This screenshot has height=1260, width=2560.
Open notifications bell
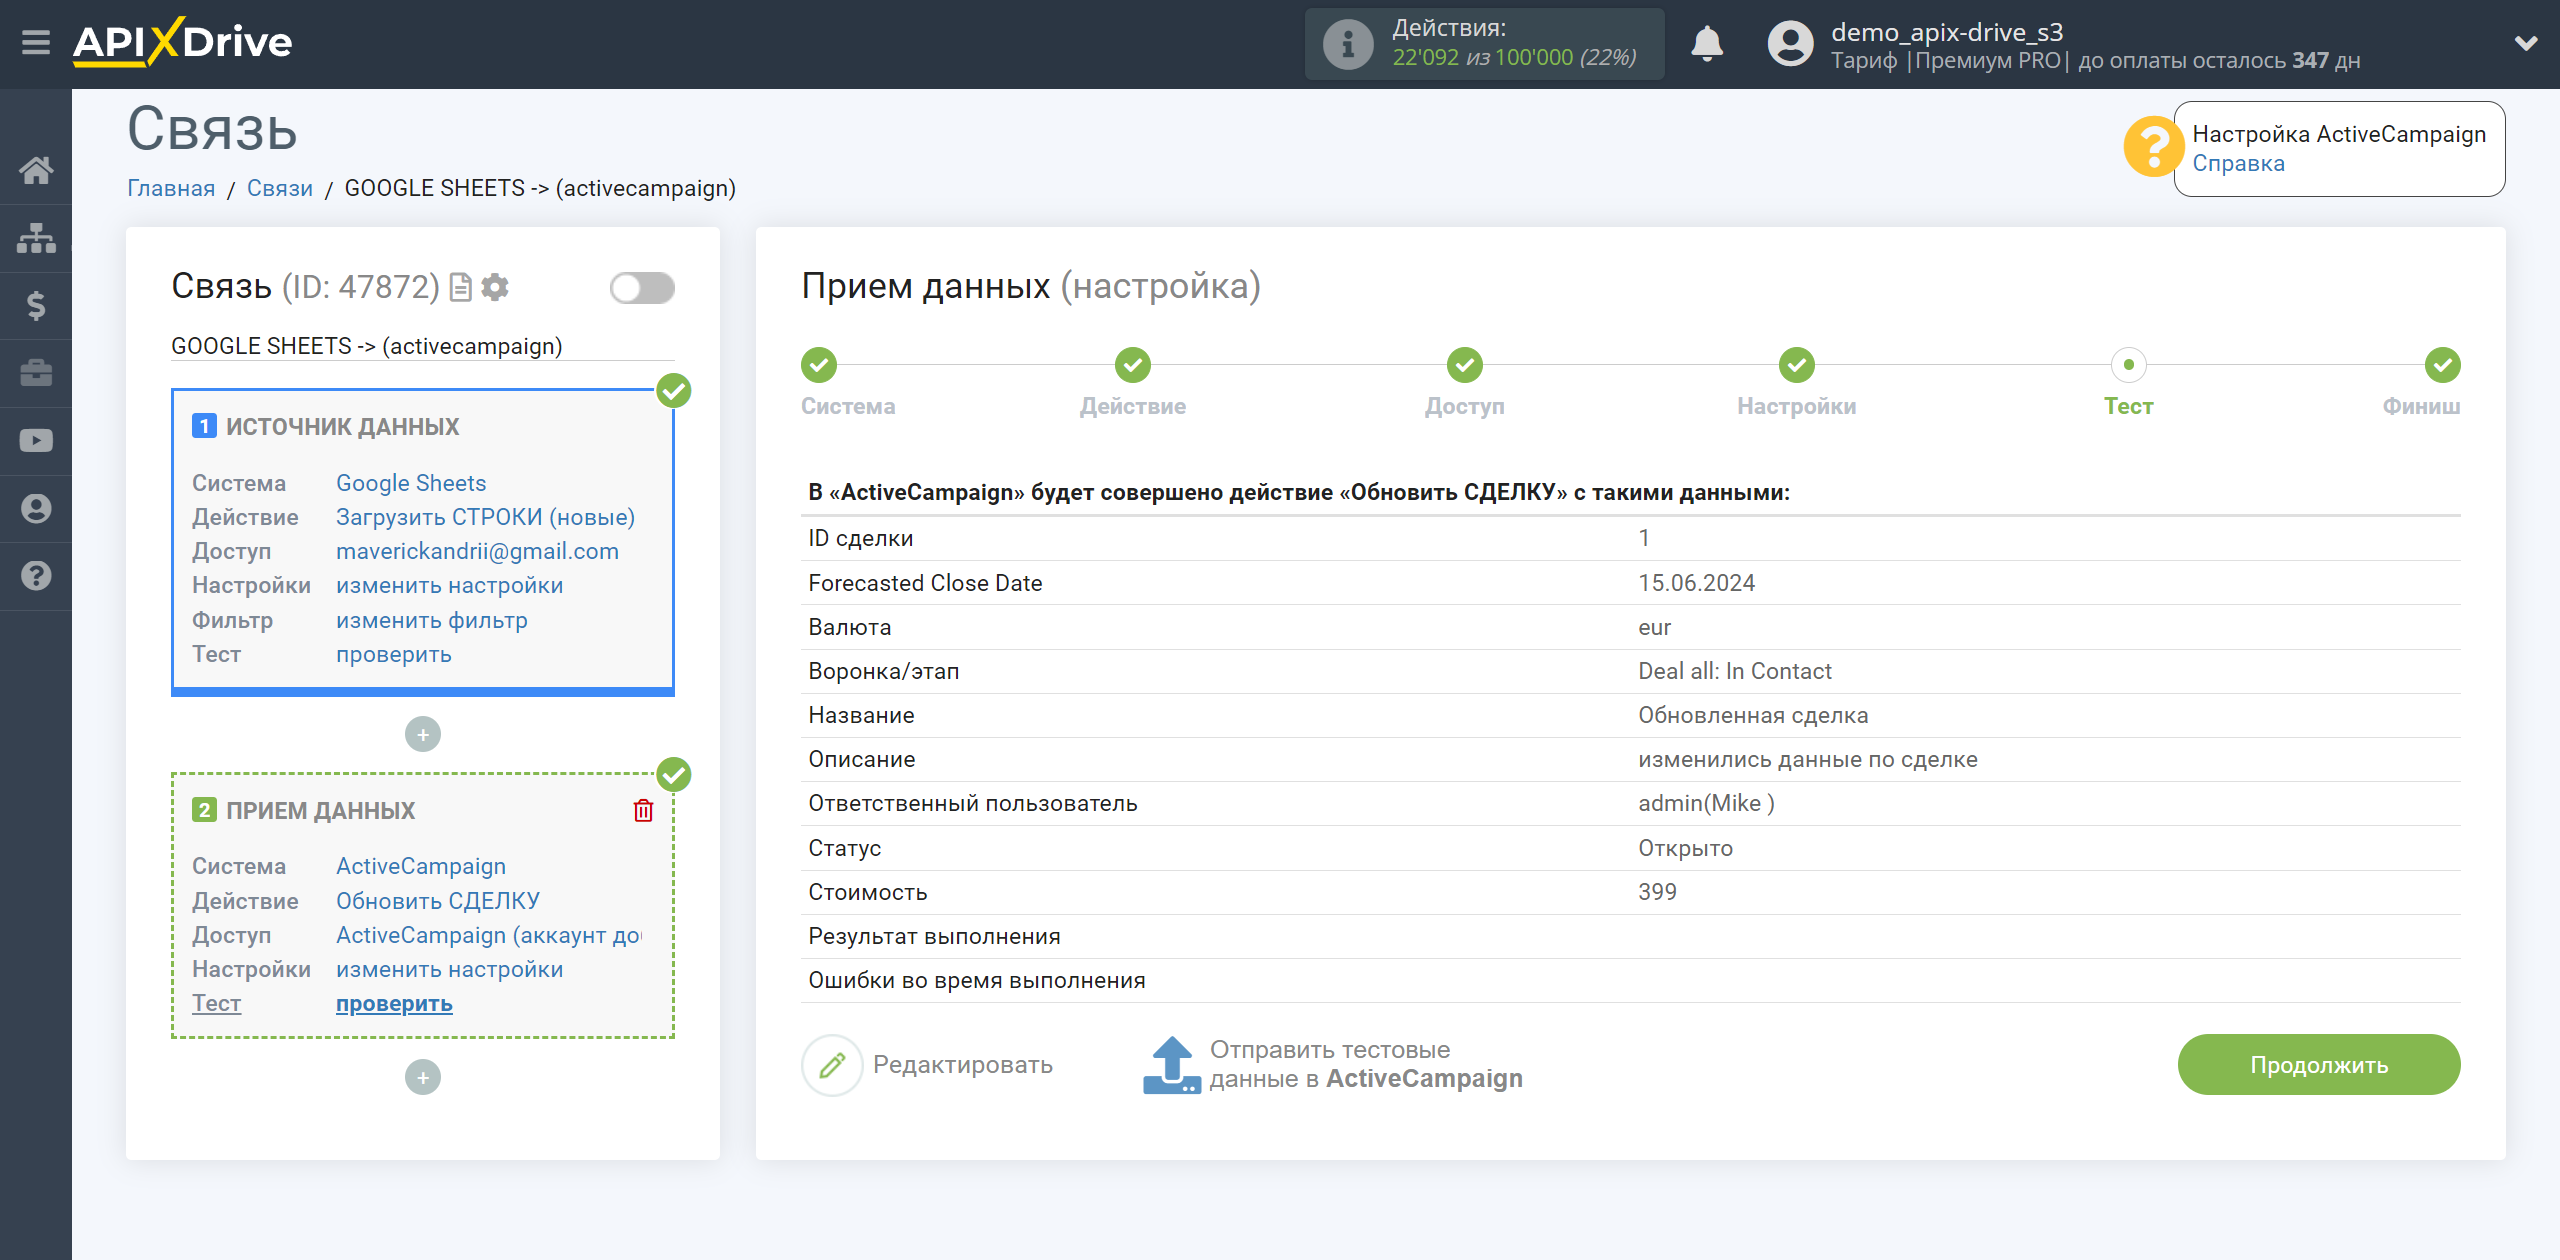click(1707, 44)
